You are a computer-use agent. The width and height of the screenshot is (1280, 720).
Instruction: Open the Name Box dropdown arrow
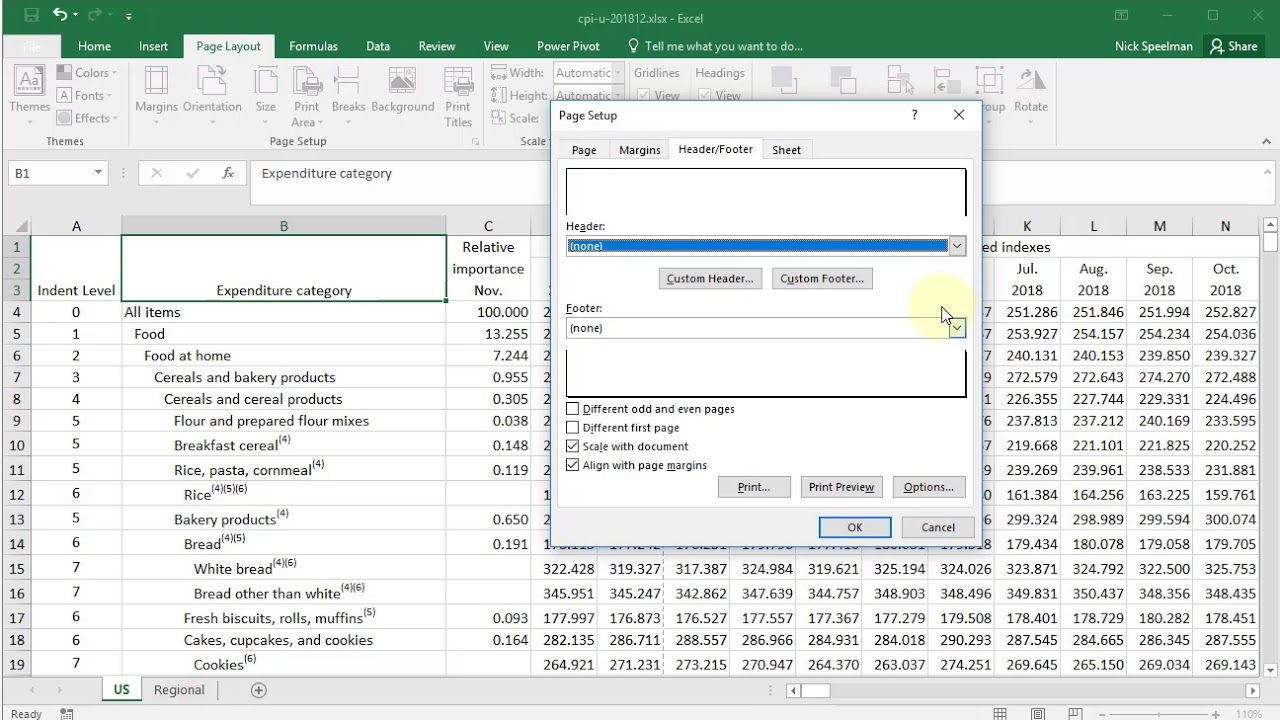click(x=98, y=173)
